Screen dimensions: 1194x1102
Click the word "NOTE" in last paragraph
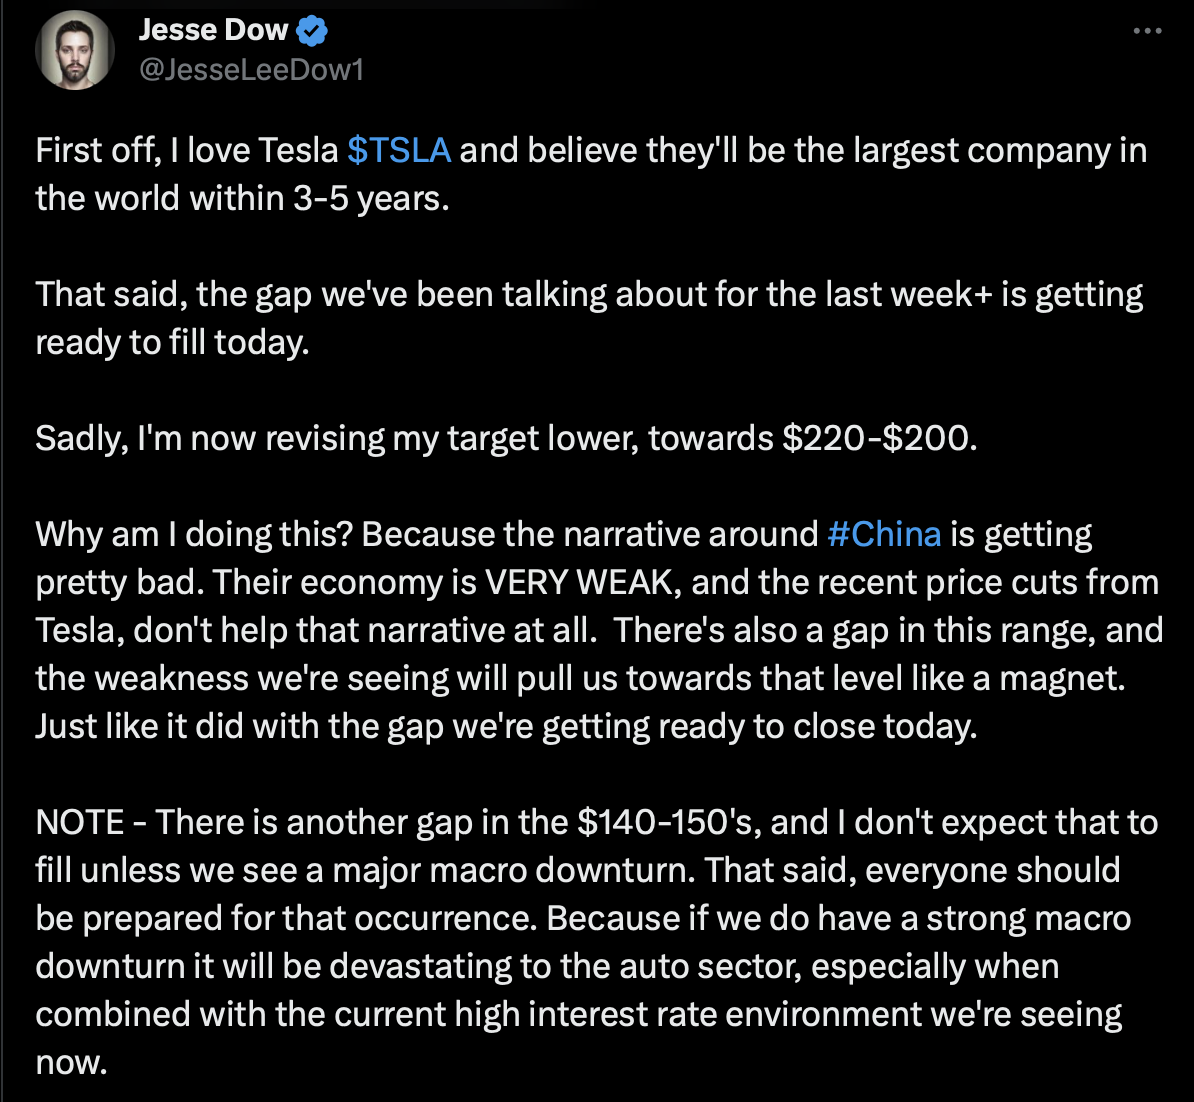pos(80,822)
